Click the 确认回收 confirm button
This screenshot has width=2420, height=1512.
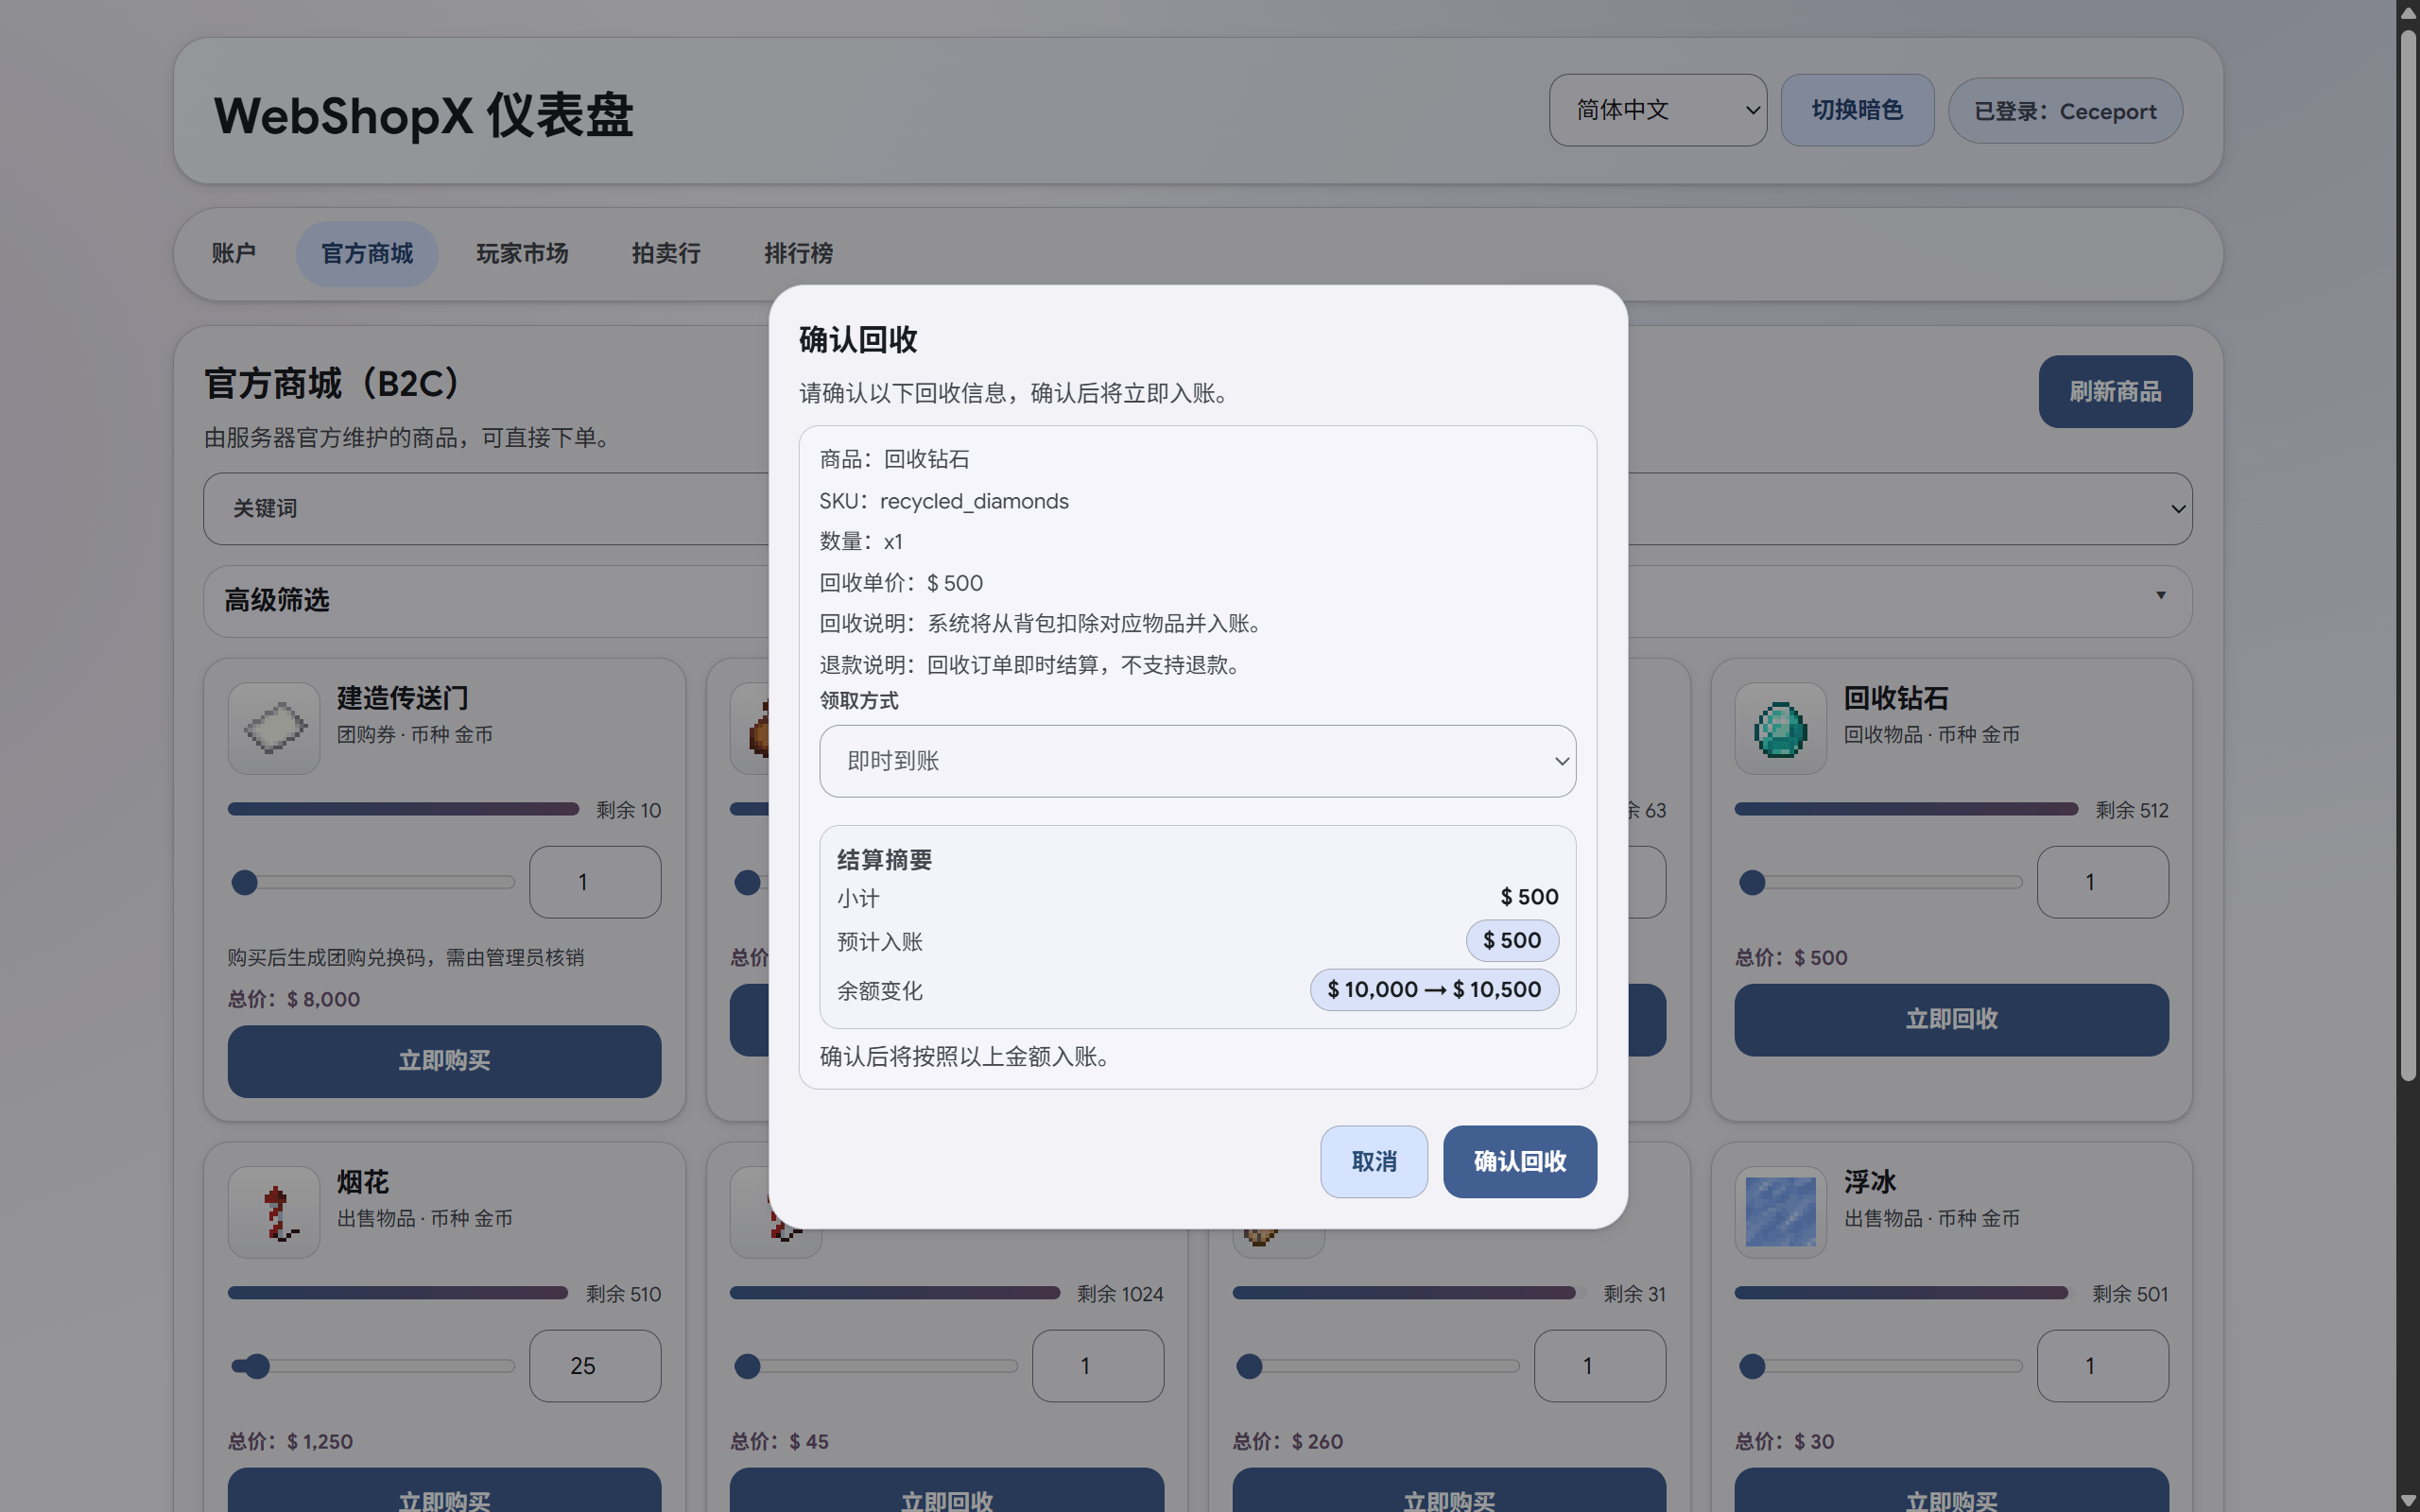[x=1519, y=1161]
